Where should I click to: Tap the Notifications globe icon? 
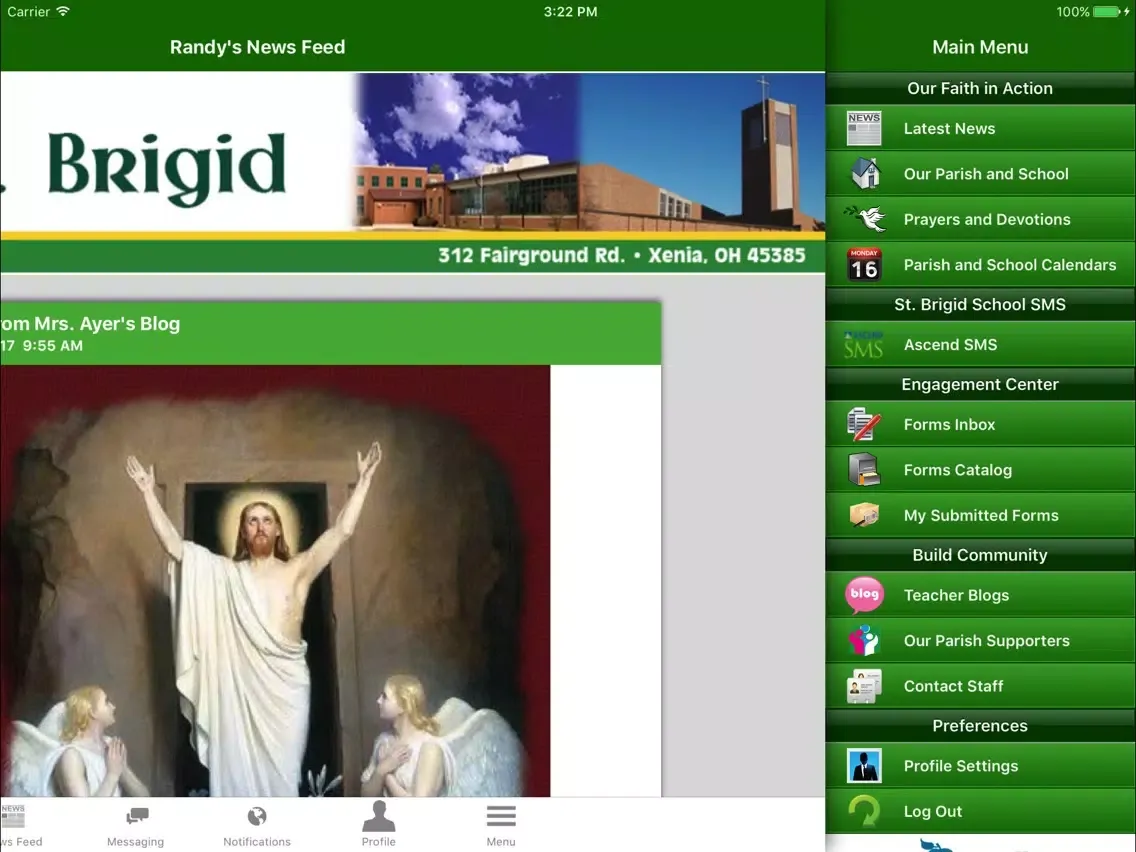tap(256, 816)
